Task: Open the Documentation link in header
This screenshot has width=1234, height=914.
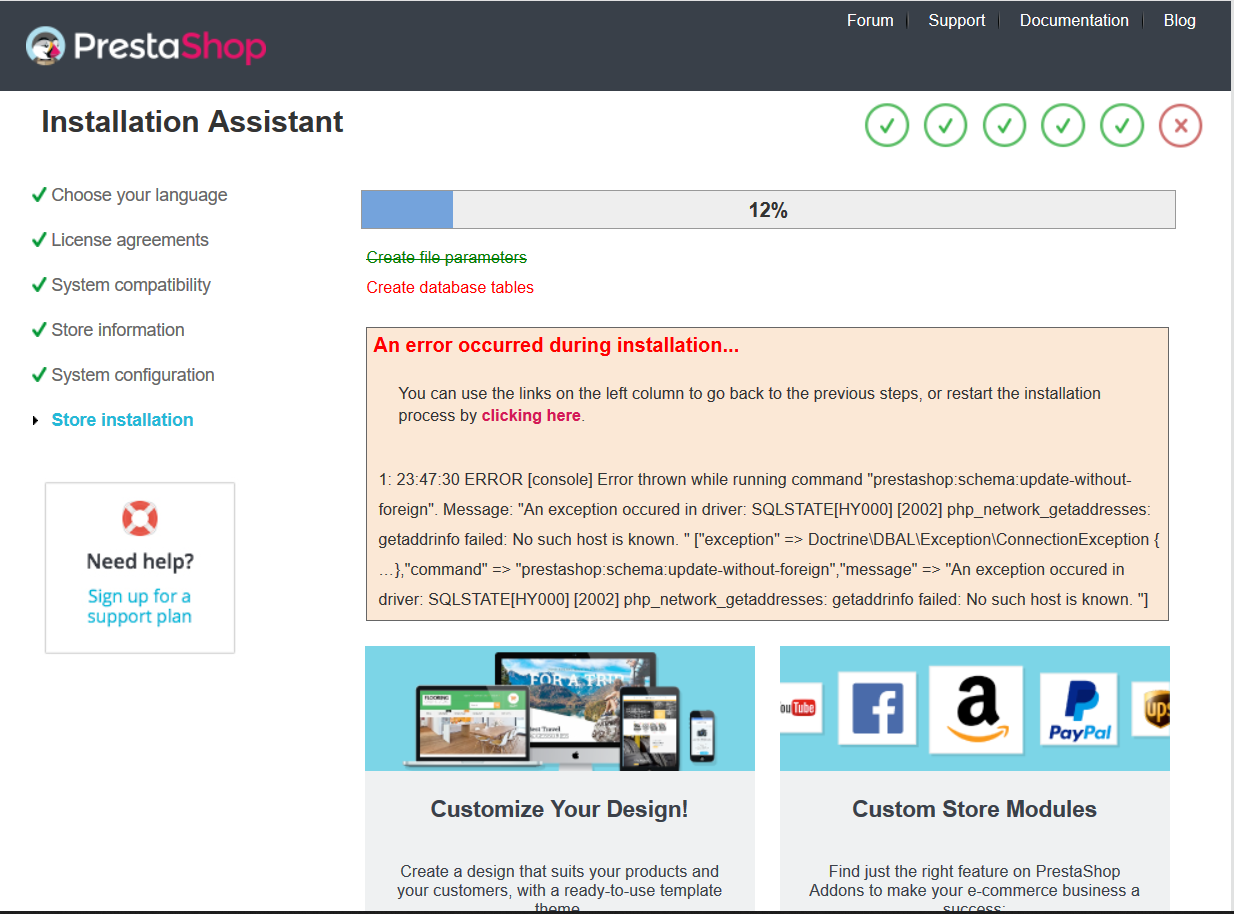Action: click(x=1074, y=20)
